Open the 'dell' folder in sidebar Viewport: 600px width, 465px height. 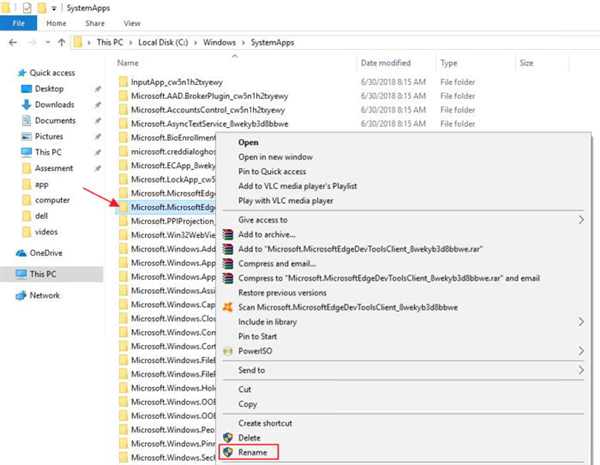(41, 216)
